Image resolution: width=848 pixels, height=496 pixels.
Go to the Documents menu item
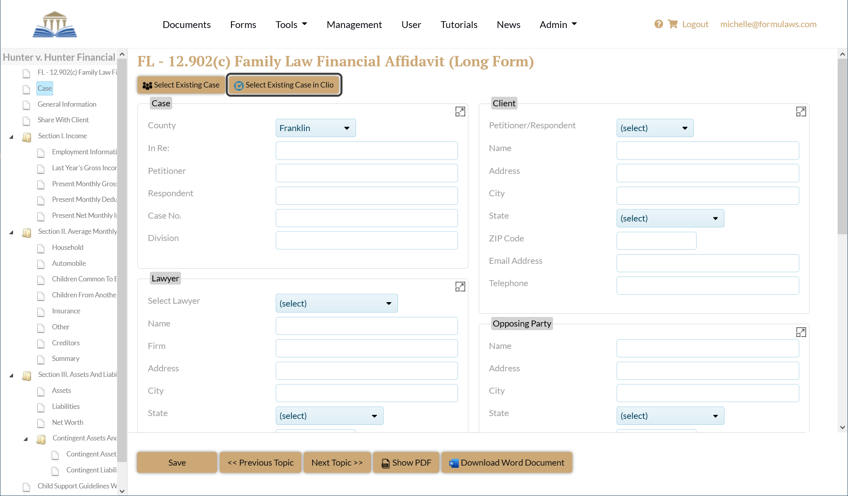click(x=187, y=24)
